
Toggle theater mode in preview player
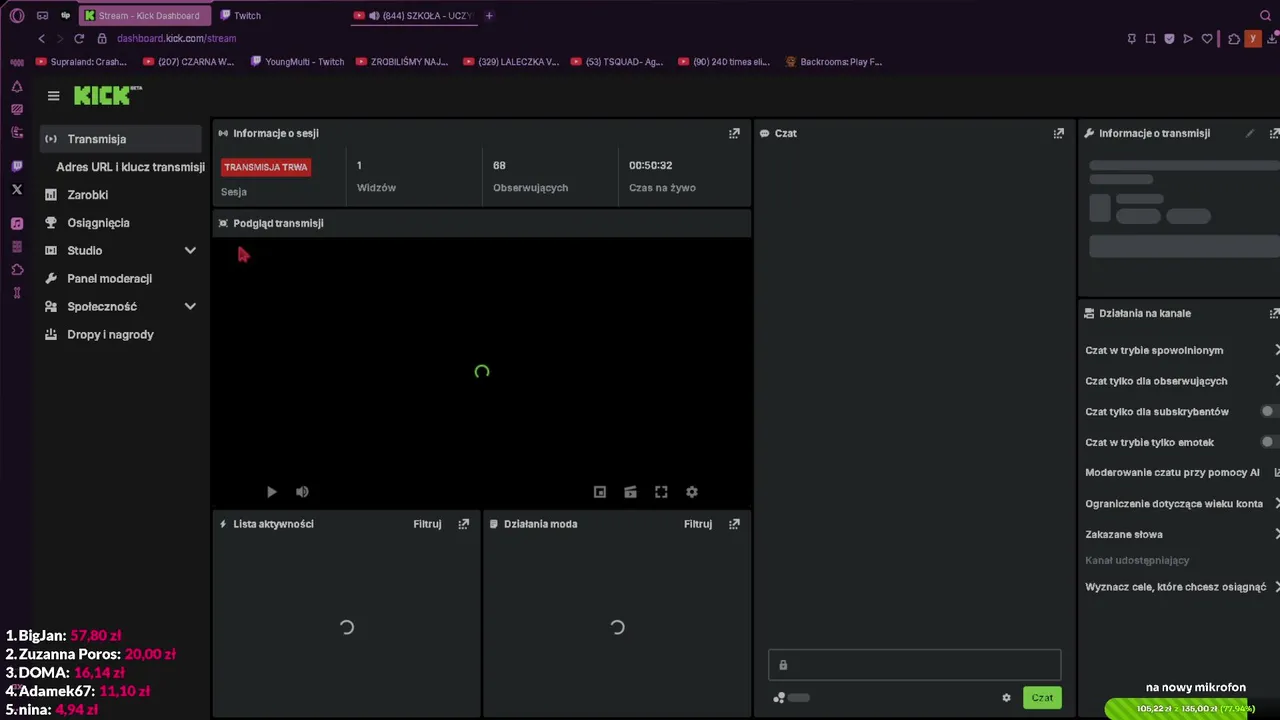(630, 492)
